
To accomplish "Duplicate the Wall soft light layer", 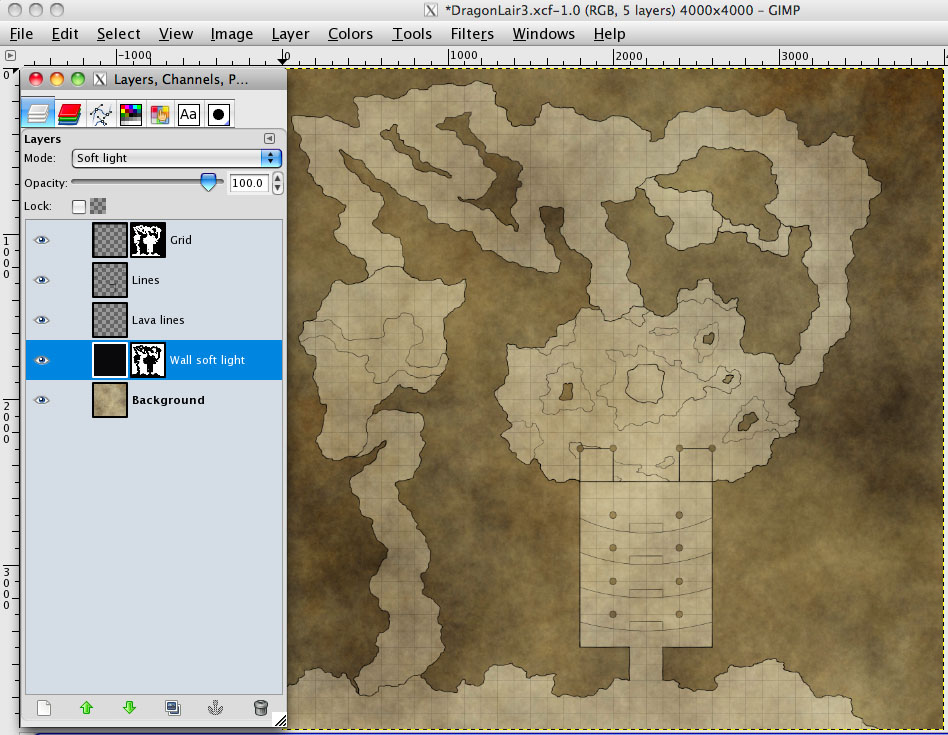I will (172, 708).
